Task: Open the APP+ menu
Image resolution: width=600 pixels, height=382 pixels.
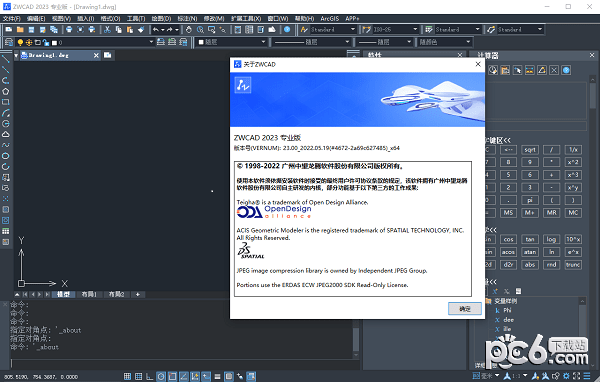Action: 352,18
